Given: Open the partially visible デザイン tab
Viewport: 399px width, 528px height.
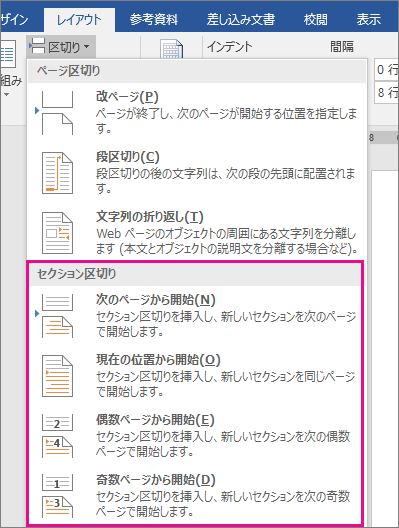Looking at the screenshot, I should tap(14, 20).
